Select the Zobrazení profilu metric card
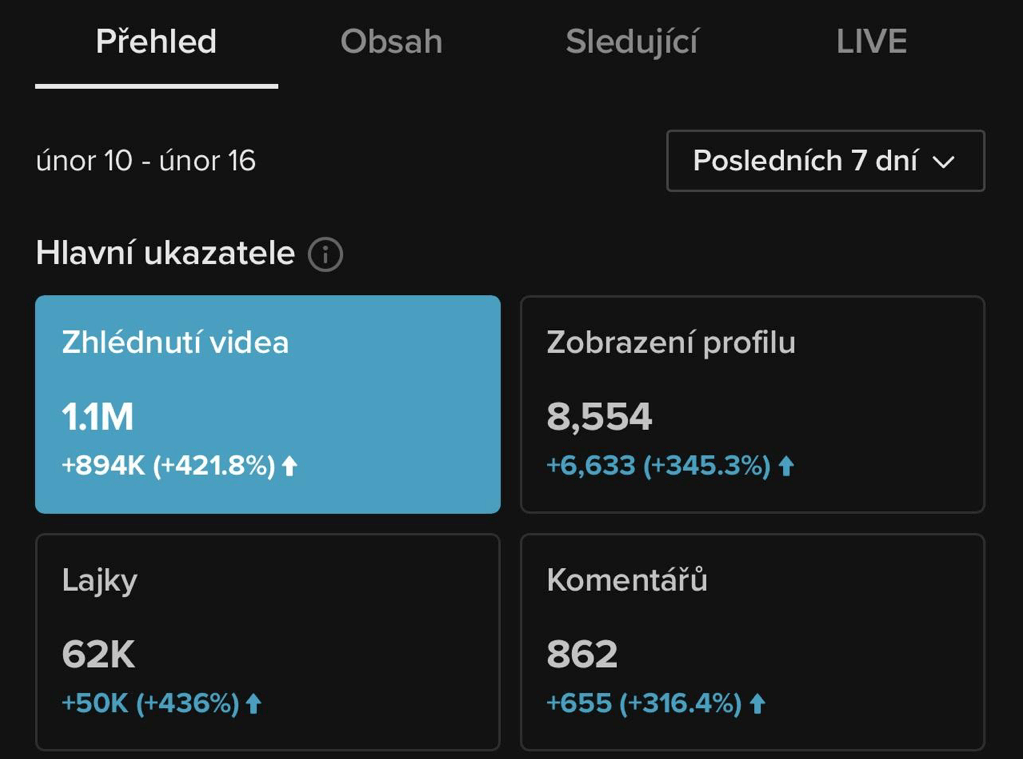Image resolution: width=1023 pixels, height=759 pixels. [752, 404]
